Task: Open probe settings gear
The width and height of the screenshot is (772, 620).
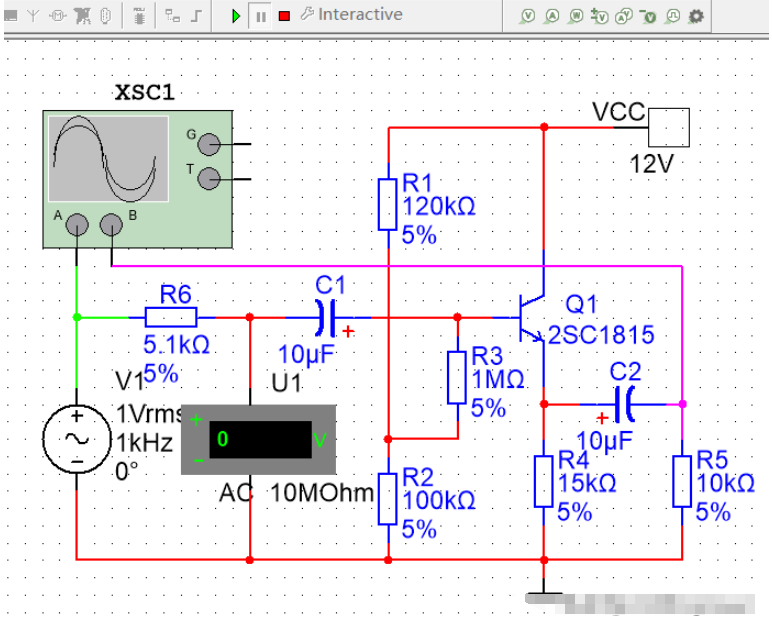Action: click(696, 16)
